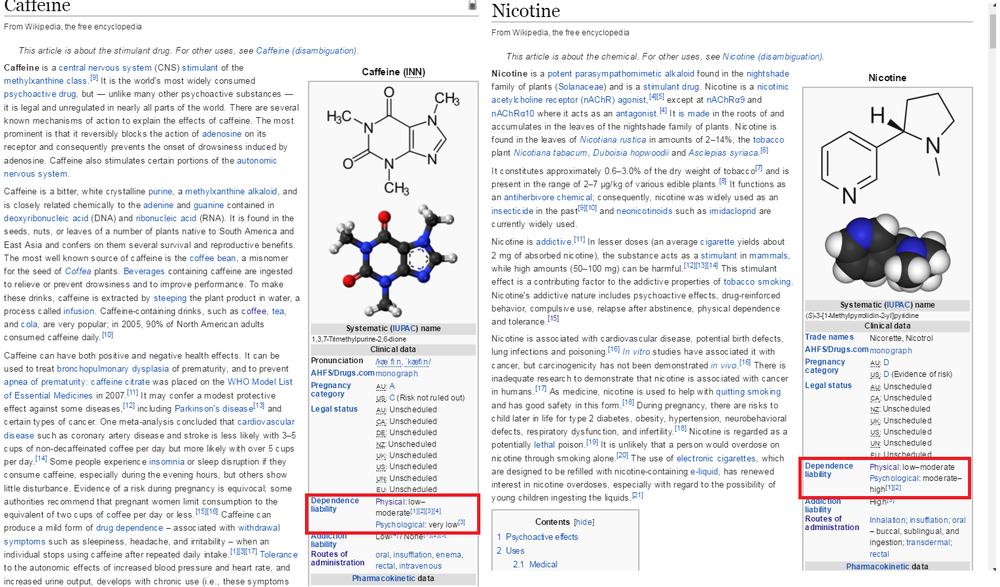Open the ribonucleic acid link
1000x587 pixels.
tap(166, 218)
